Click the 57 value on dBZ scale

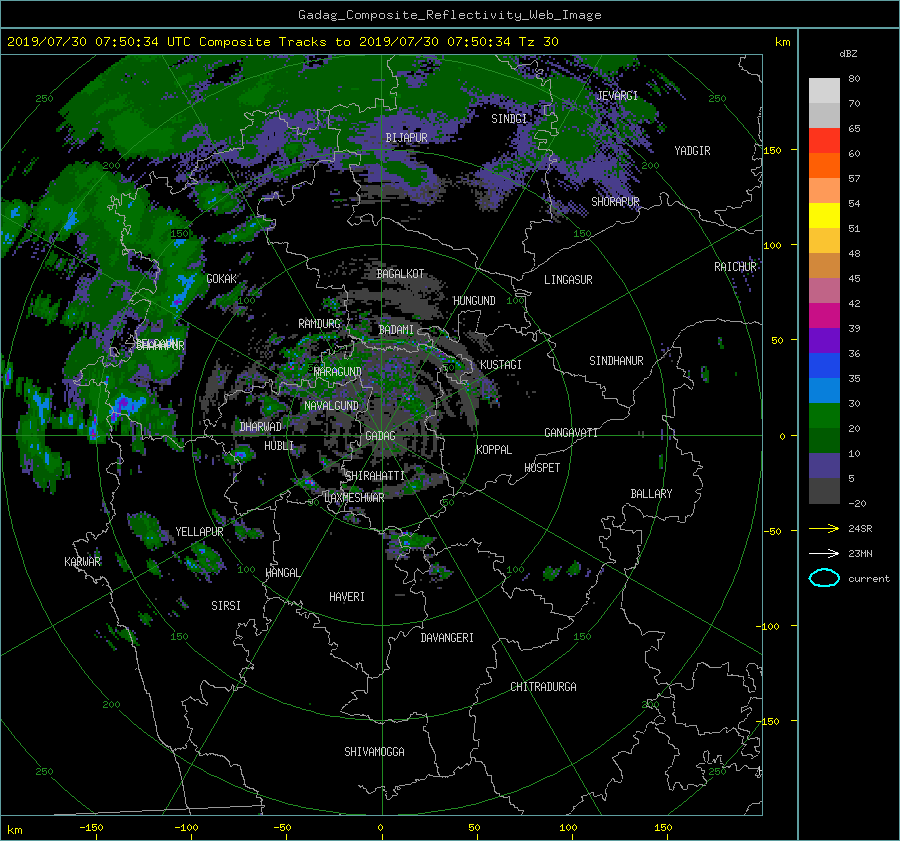click(x=854, y=179)
